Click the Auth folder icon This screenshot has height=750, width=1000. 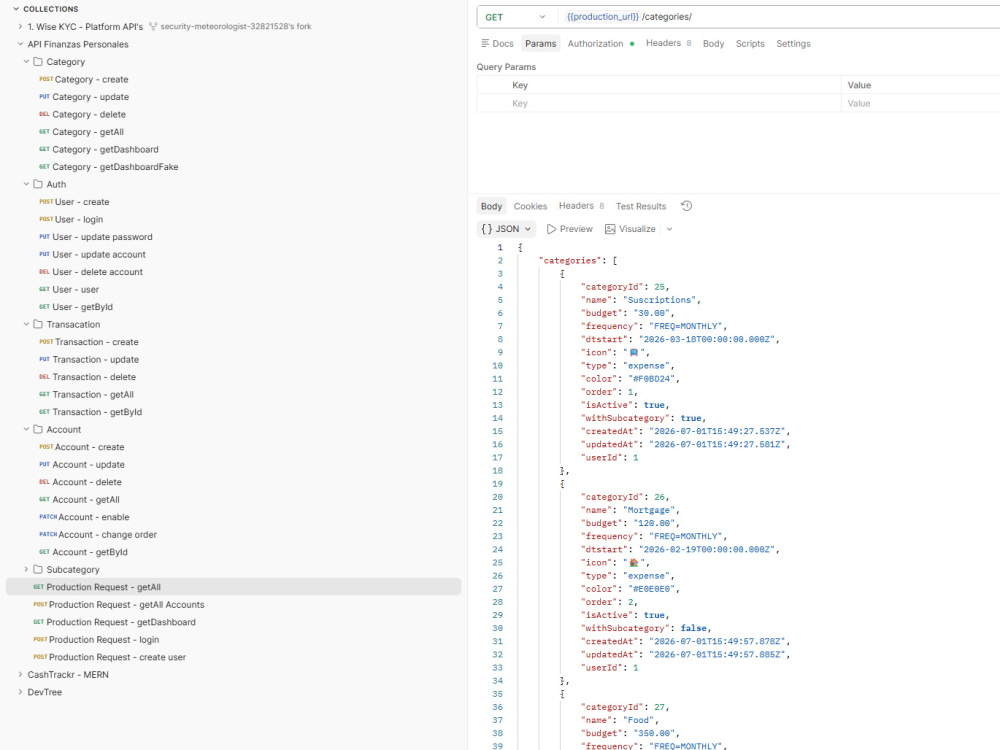click(x=38, y=184)
